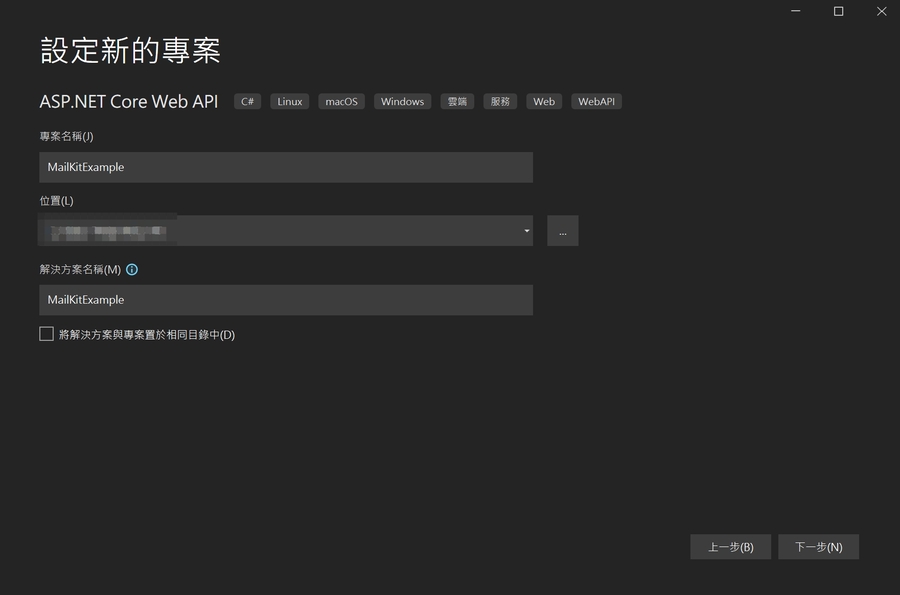
Task: Maximize the Visual Studio dialog window
Action: point(838,11)
